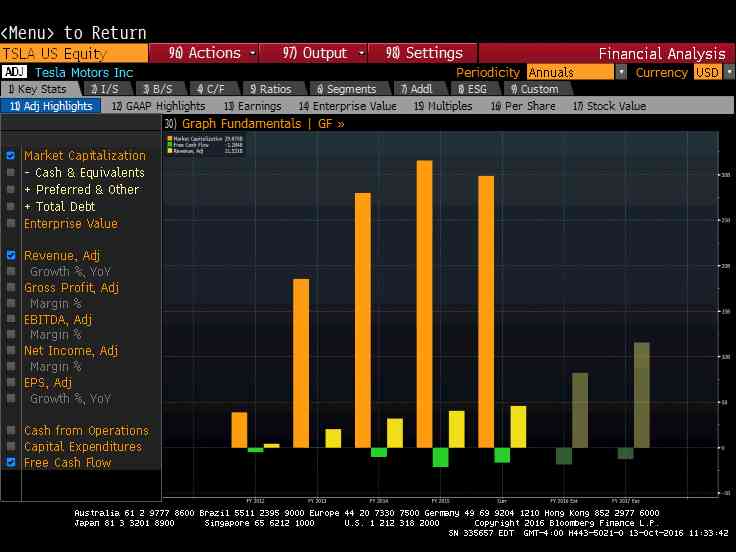Tick the EBITDA, Adj checkbox
The height and width of the screenshot is (552, 736).
(x=11, y=319)
